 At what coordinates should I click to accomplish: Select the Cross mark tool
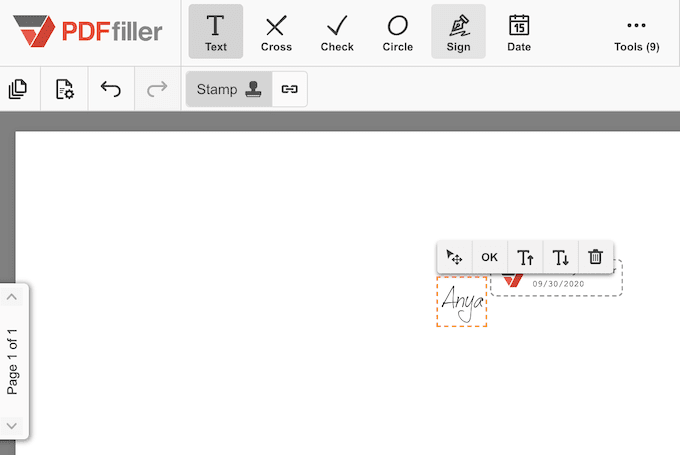(x=276, y=32)
